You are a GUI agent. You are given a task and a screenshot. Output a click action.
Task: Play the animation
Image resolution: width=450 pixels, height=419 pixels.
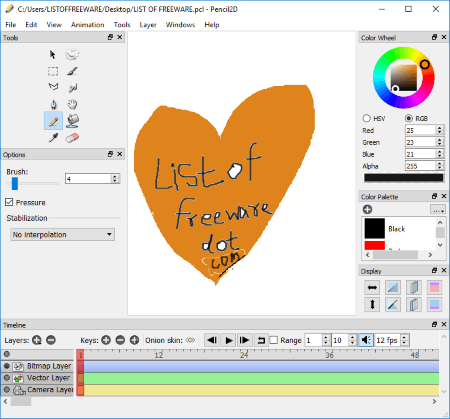point(229,340)
